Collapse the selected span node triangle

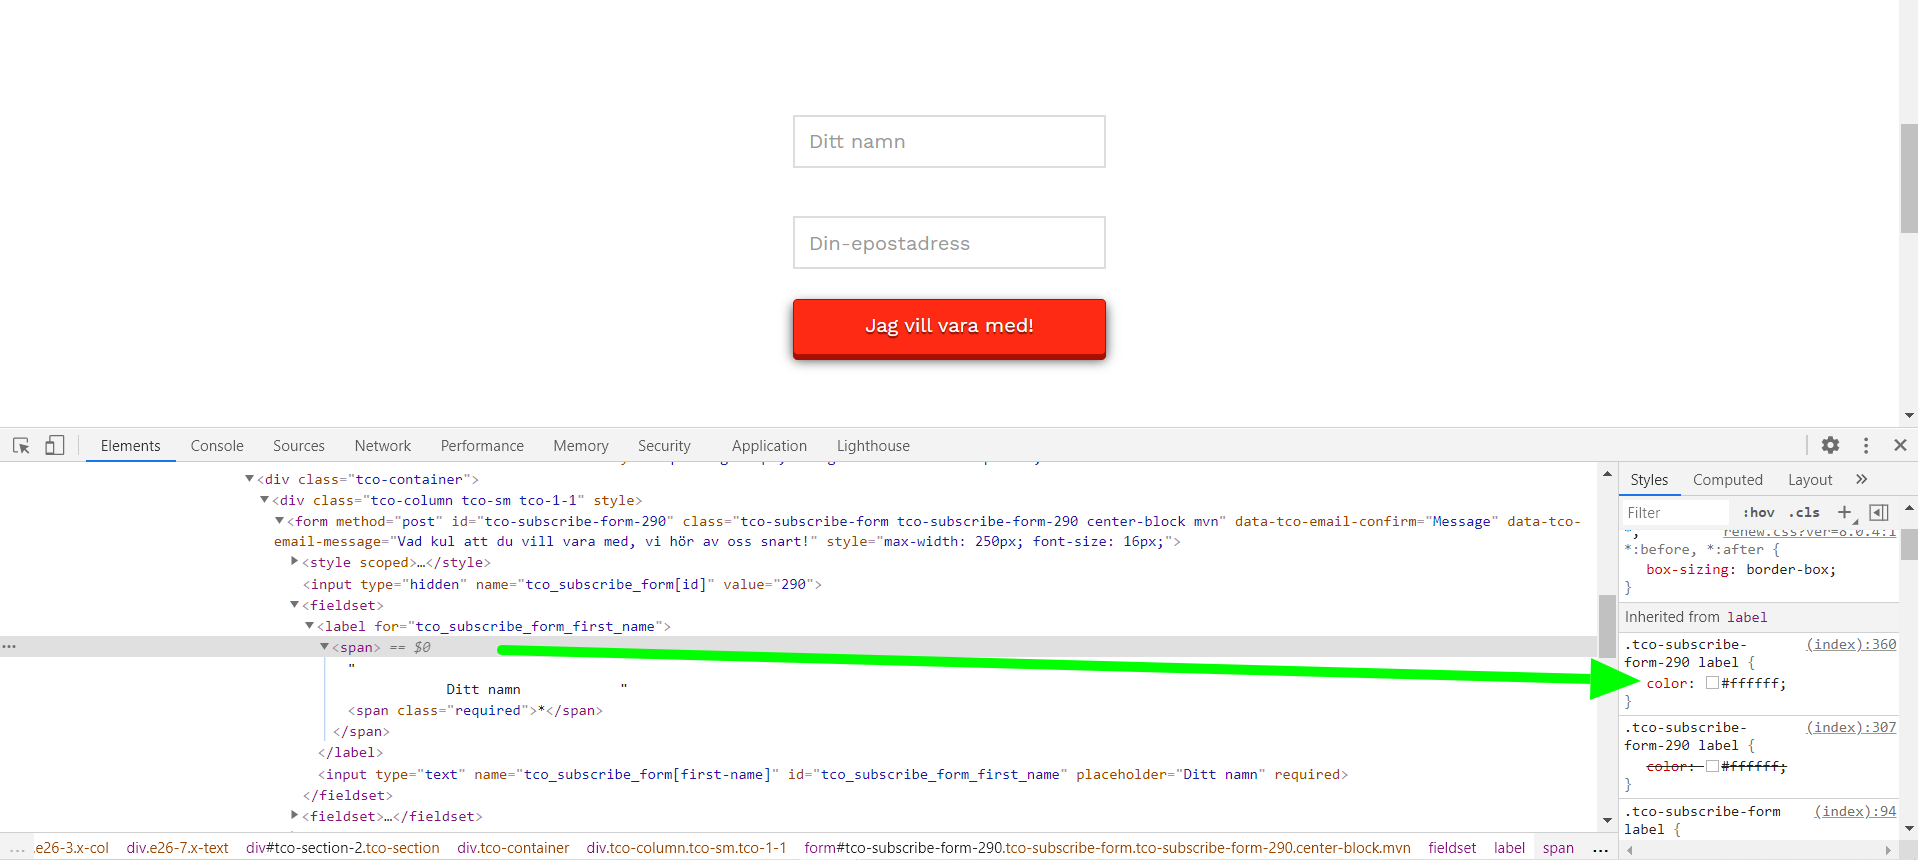point(325,647)
